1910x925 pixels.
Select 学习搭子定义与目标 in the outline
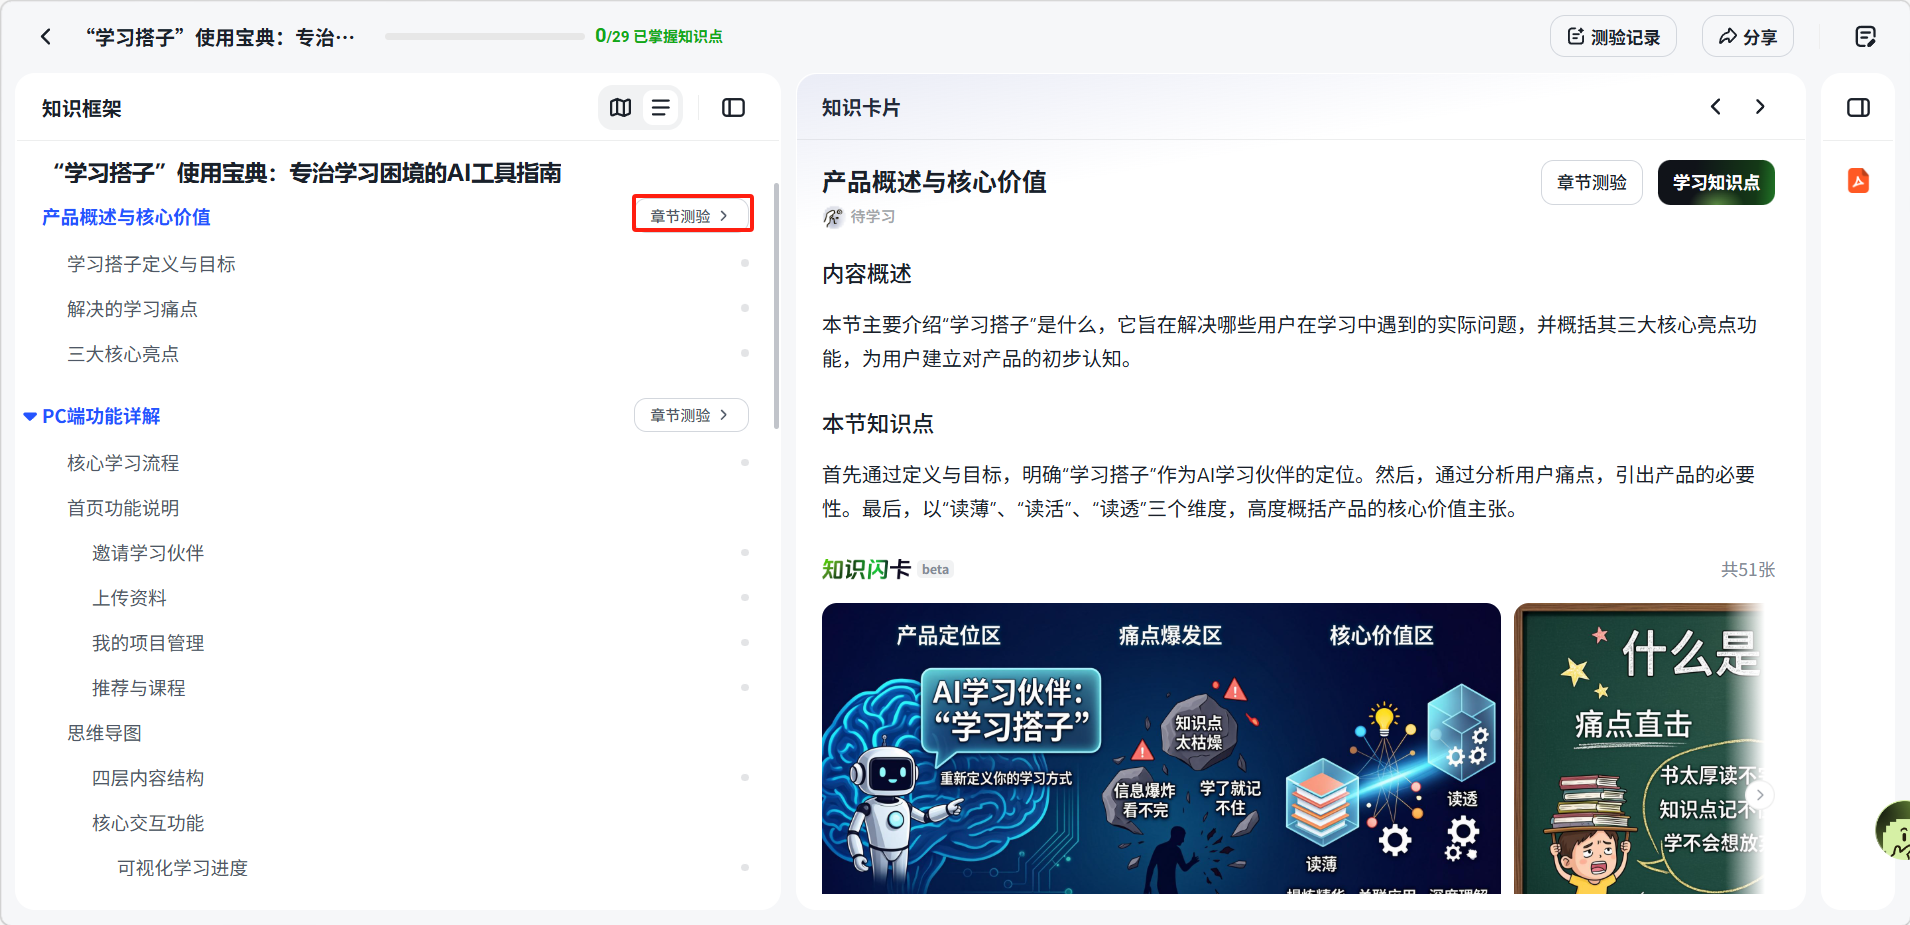[151, 264]
